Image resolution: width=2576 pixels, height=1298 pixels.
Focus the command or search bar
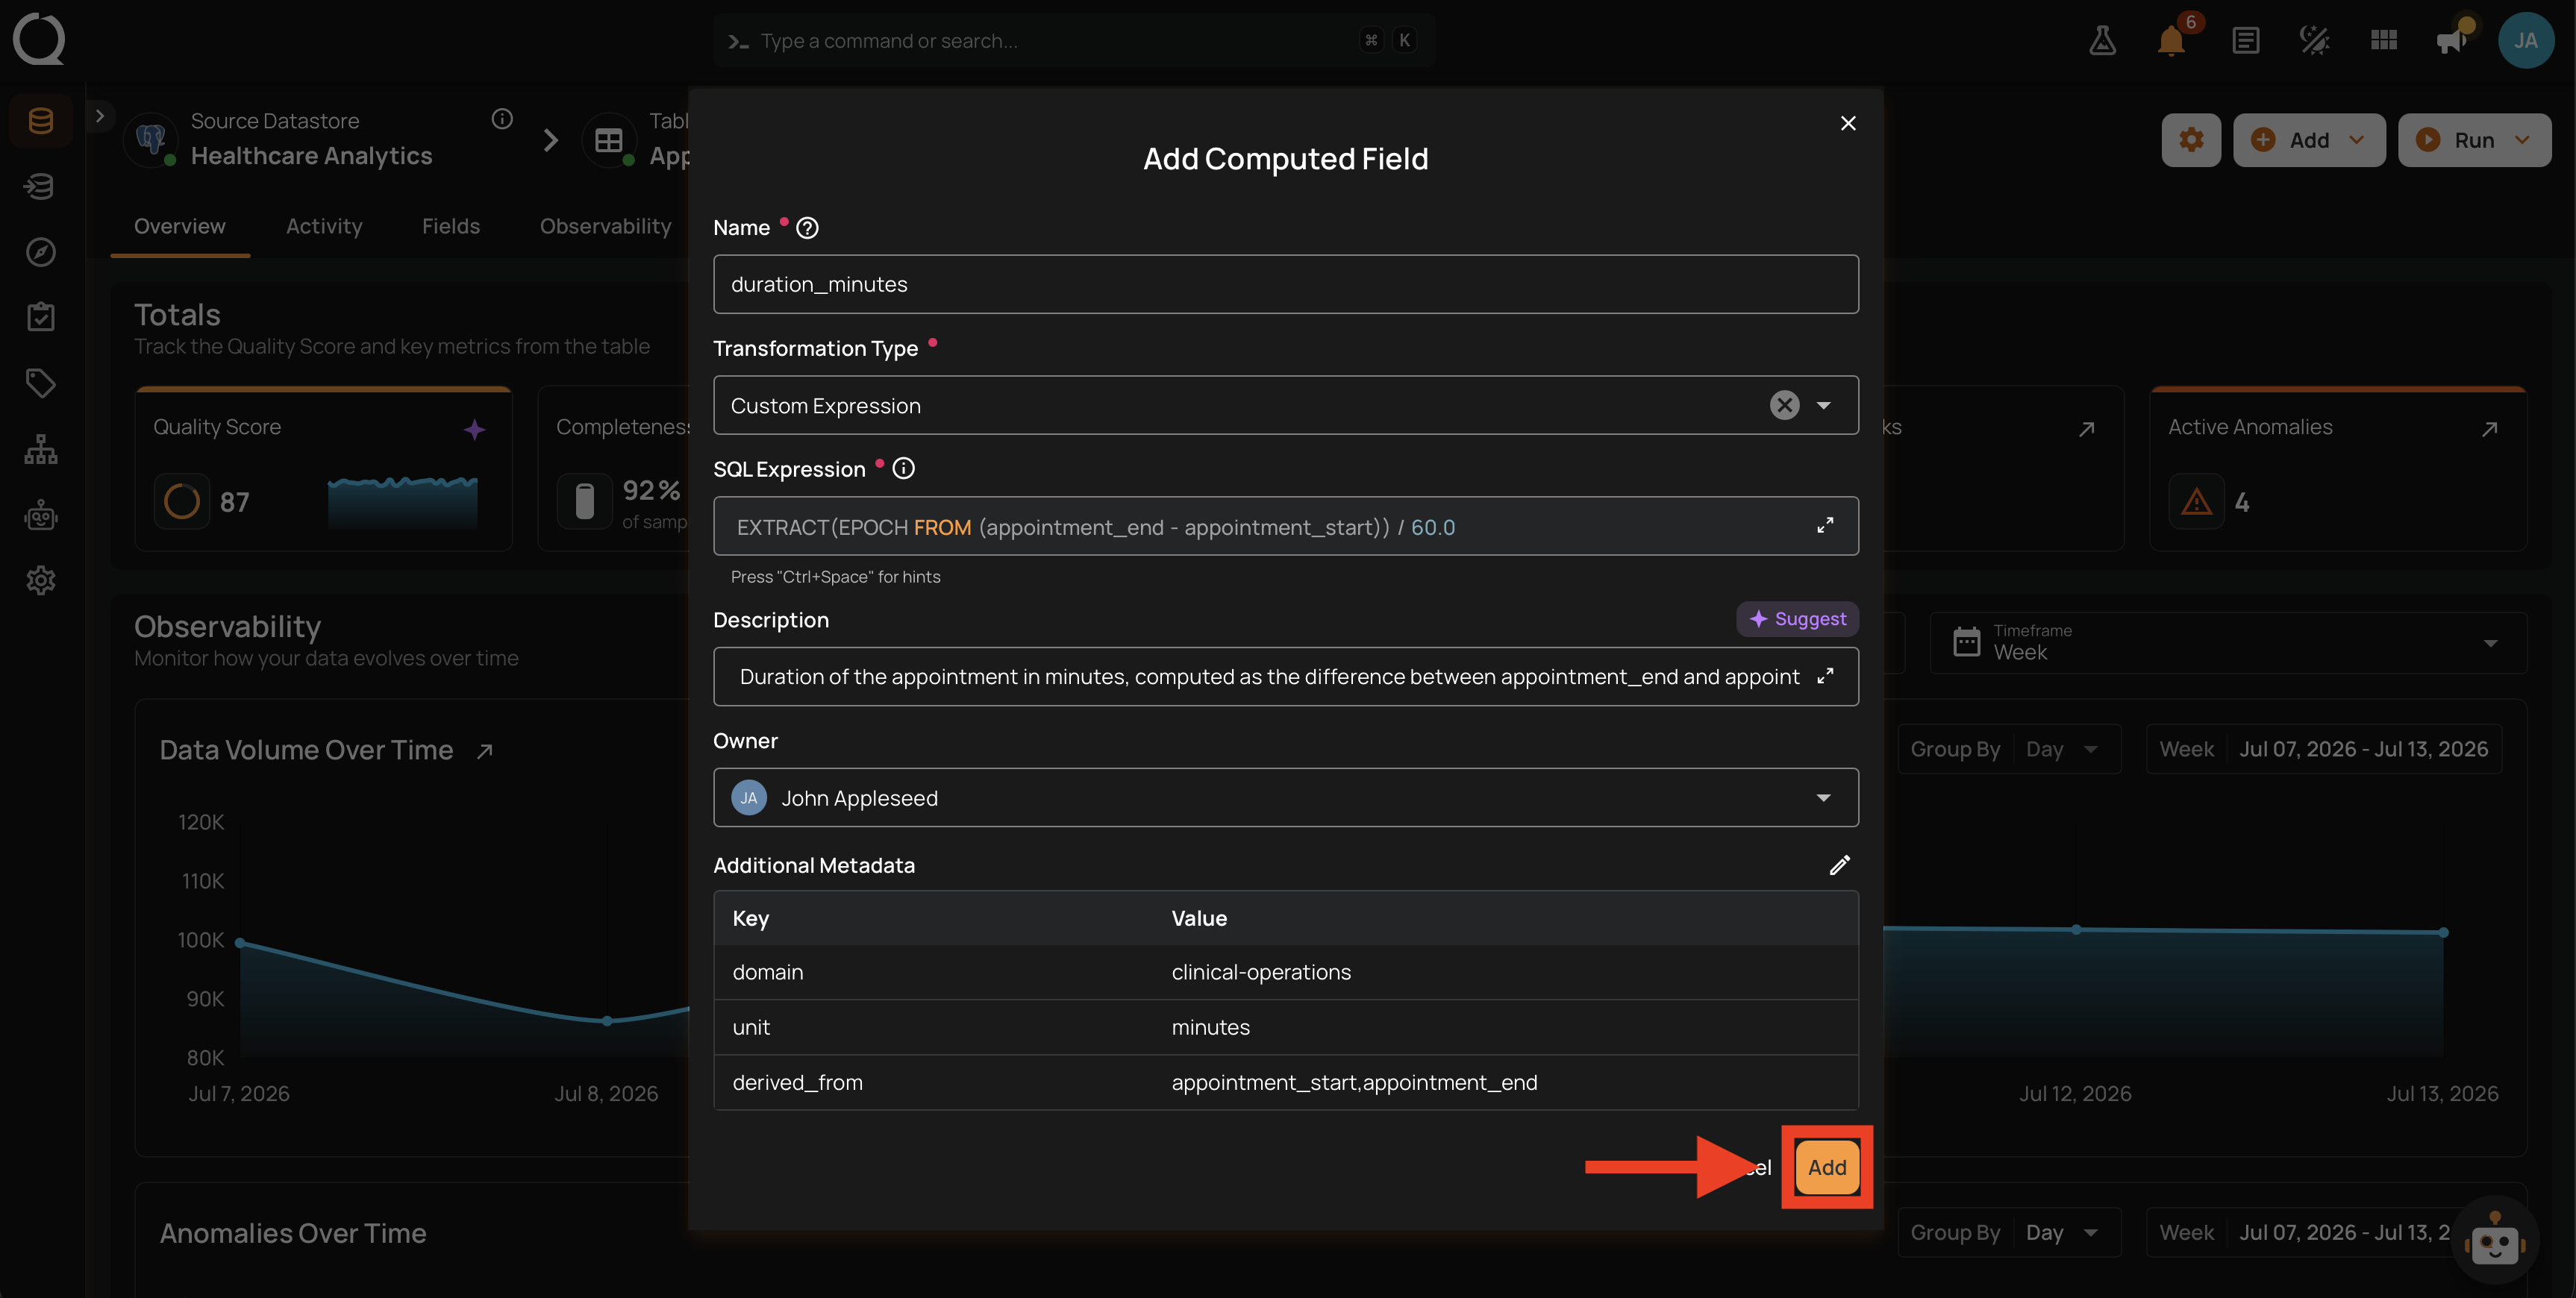point(1074,40)
